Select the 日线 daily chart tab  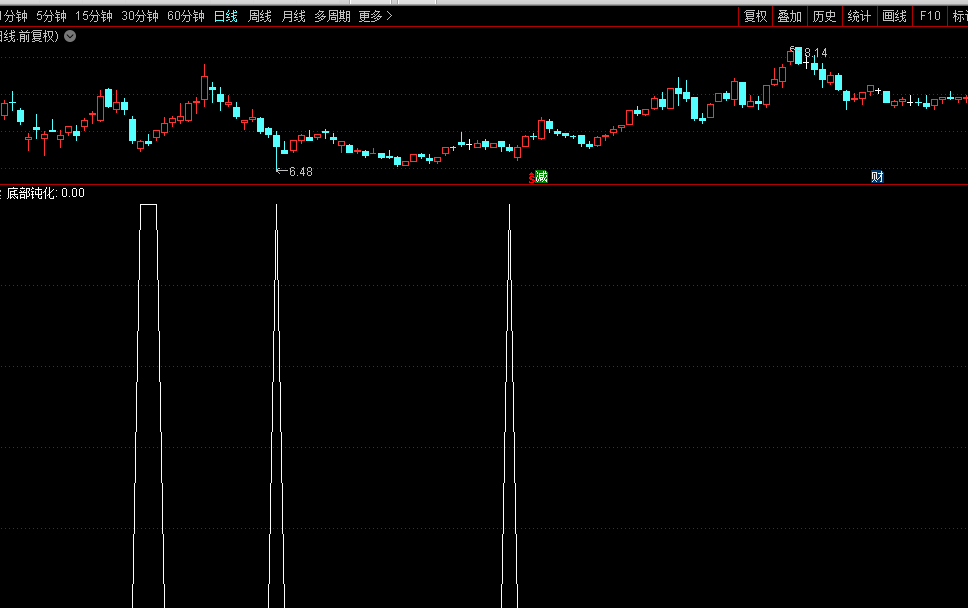pyautogui.click(x=226, y=16)
